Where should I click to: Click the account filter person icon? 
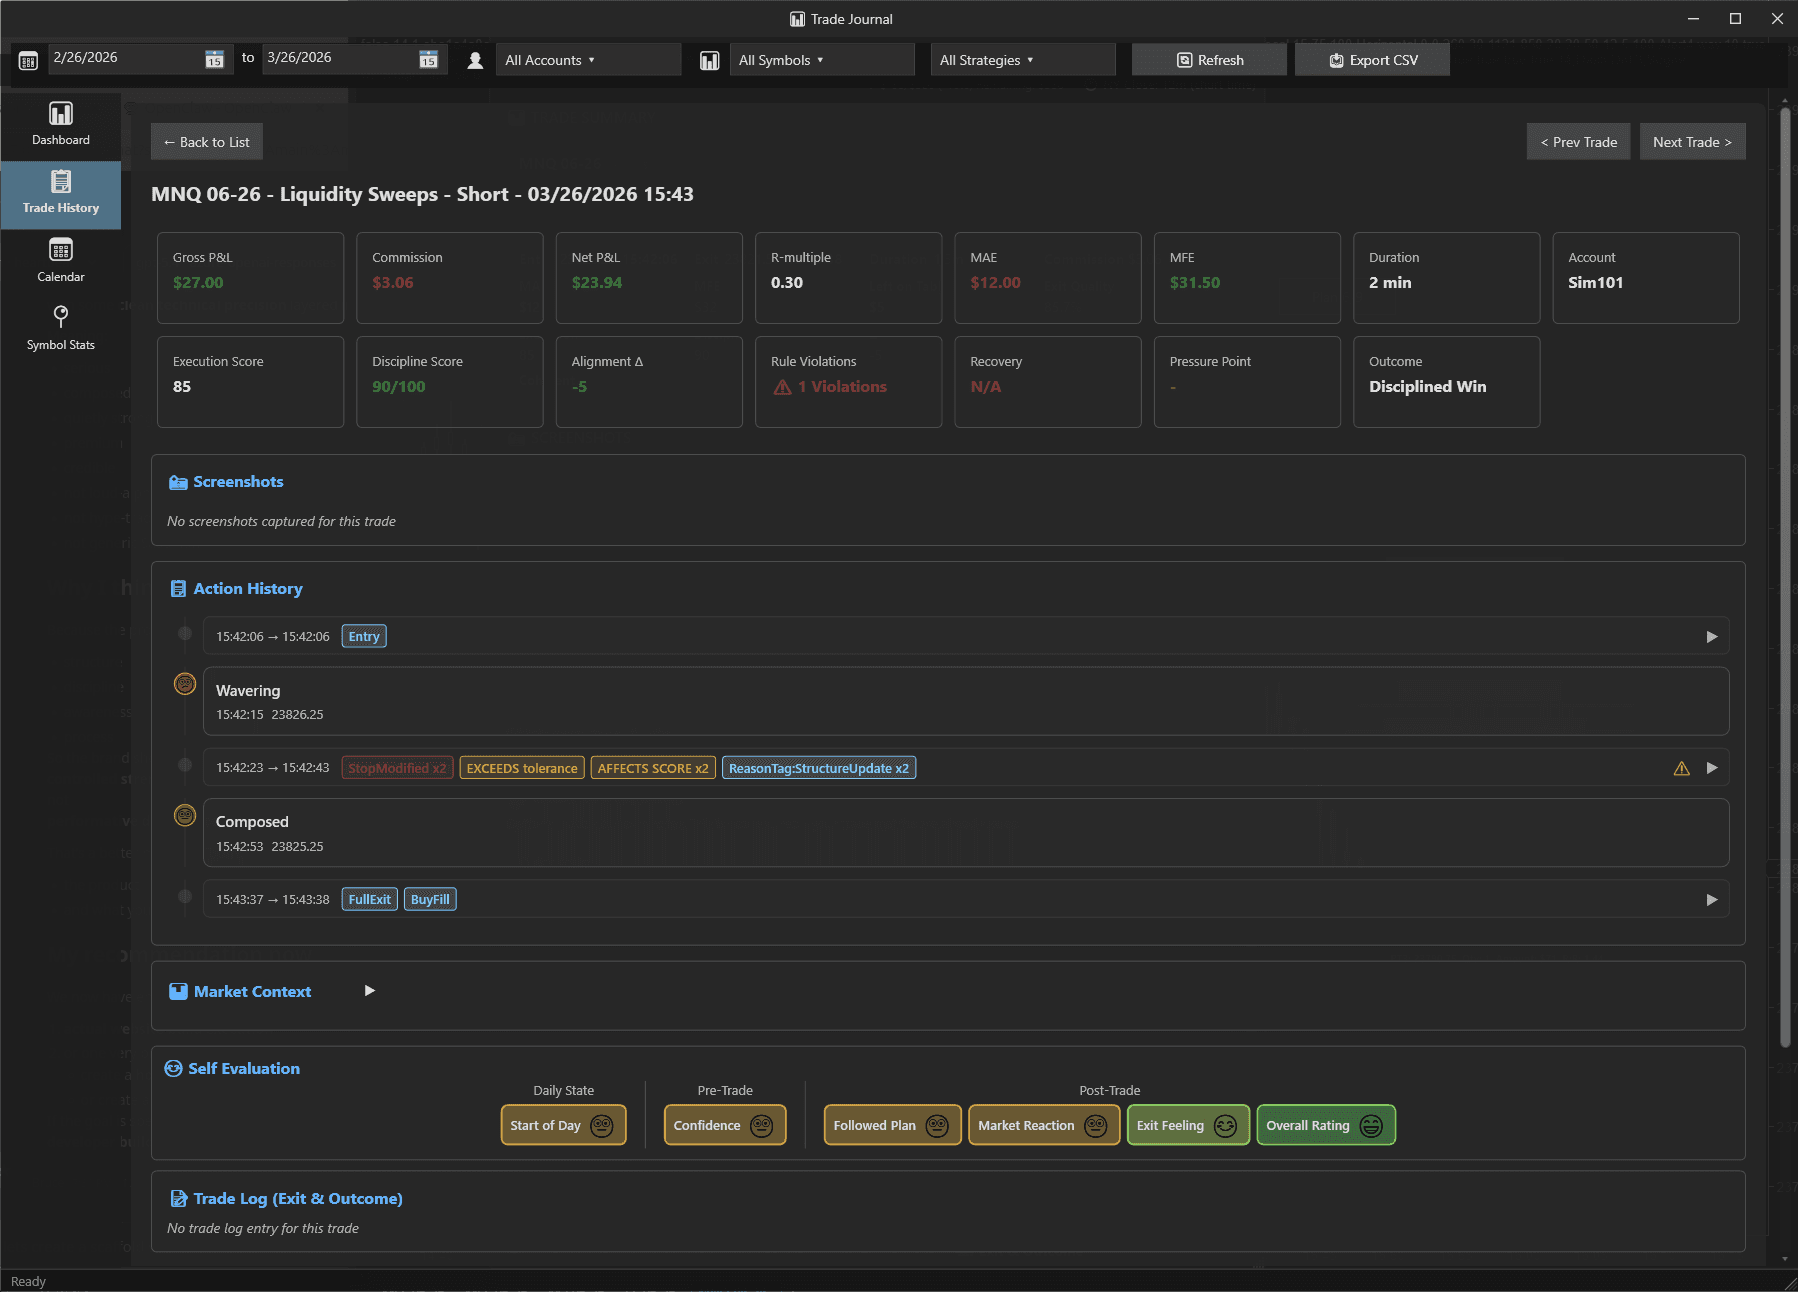click(474, 59)
